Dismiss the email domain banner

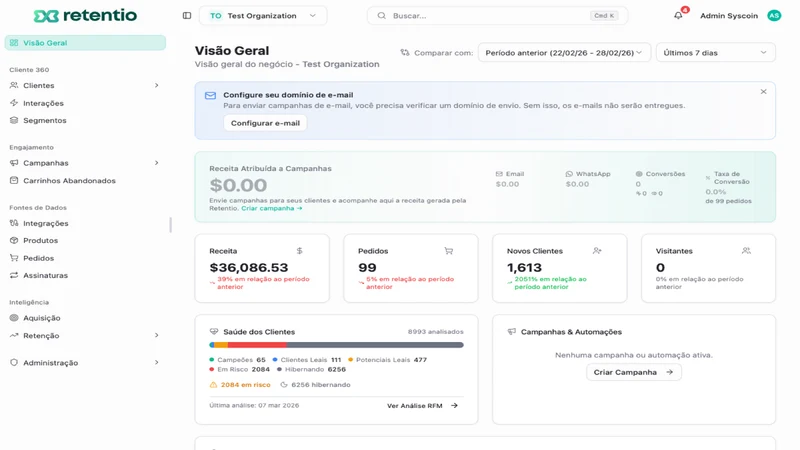coord(763,92)
